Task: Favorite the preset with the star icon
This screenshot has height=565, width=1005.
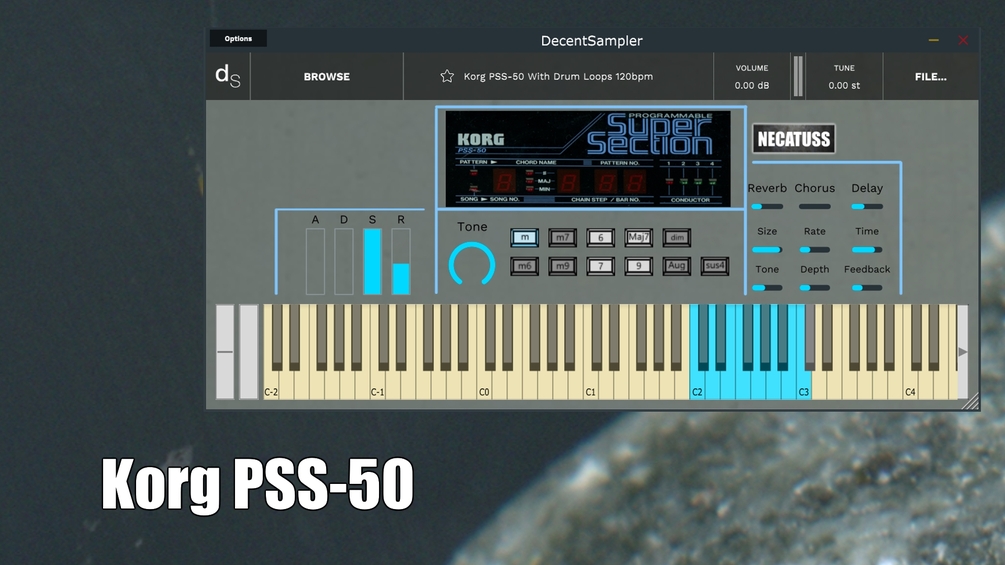Action: 447,76
